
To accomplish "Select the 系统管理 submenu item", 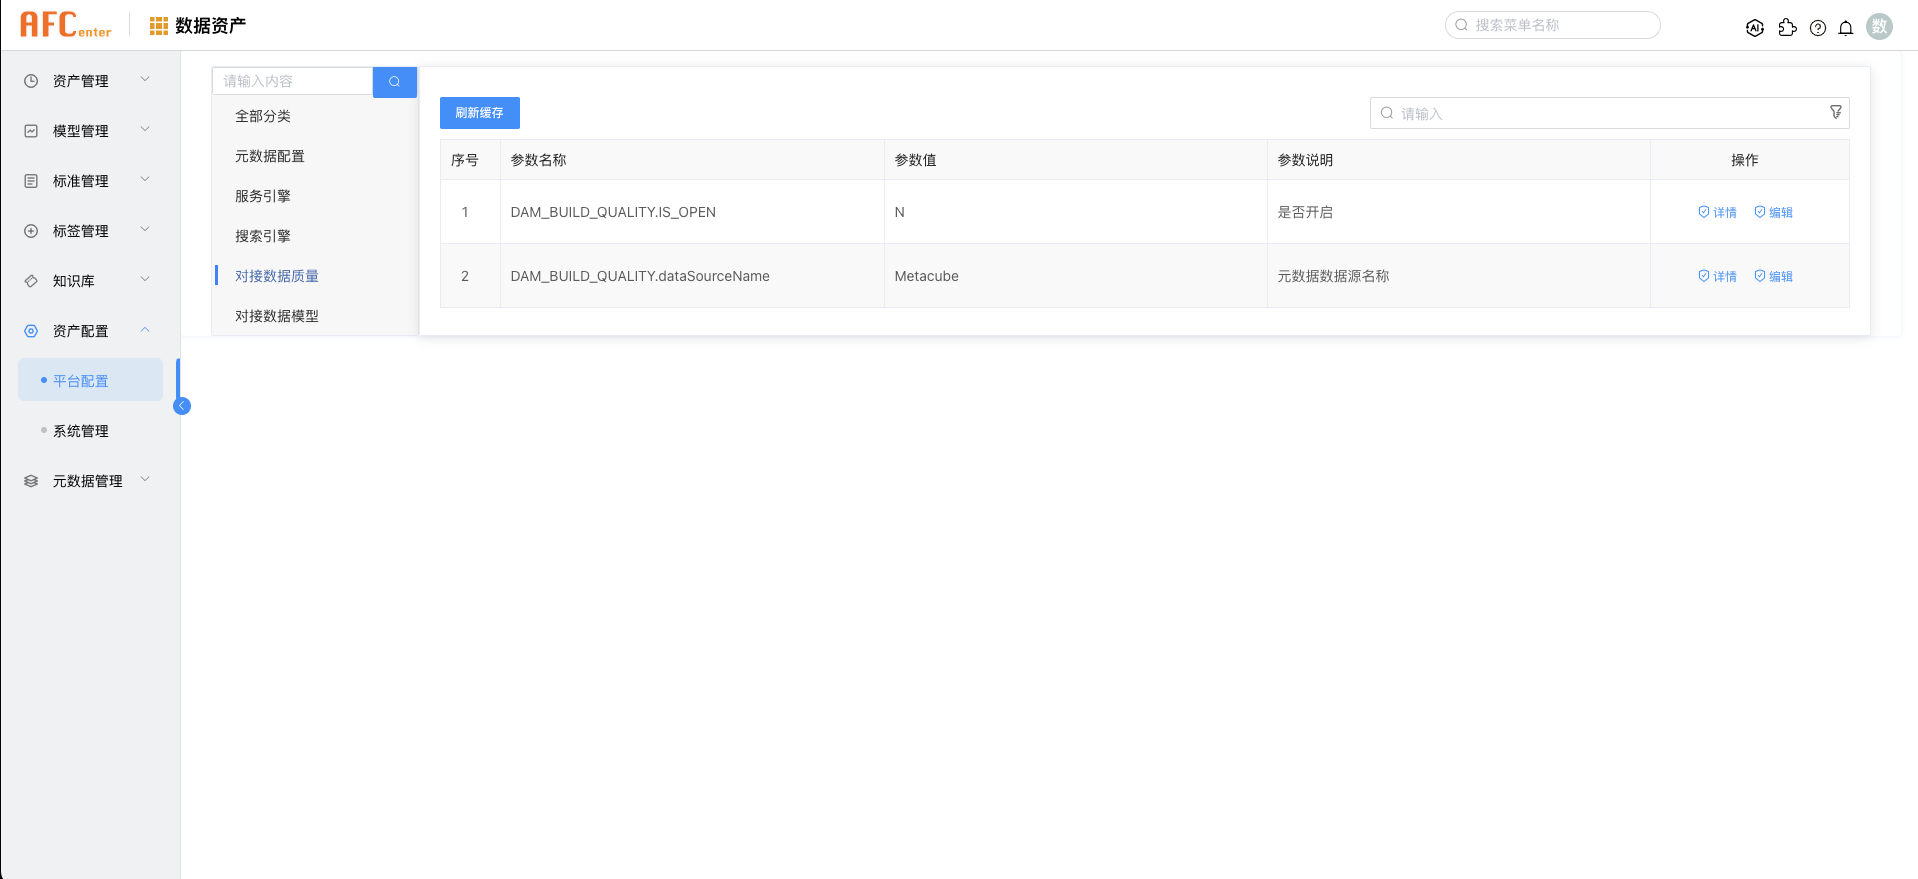I will click(x=81, y=431).
